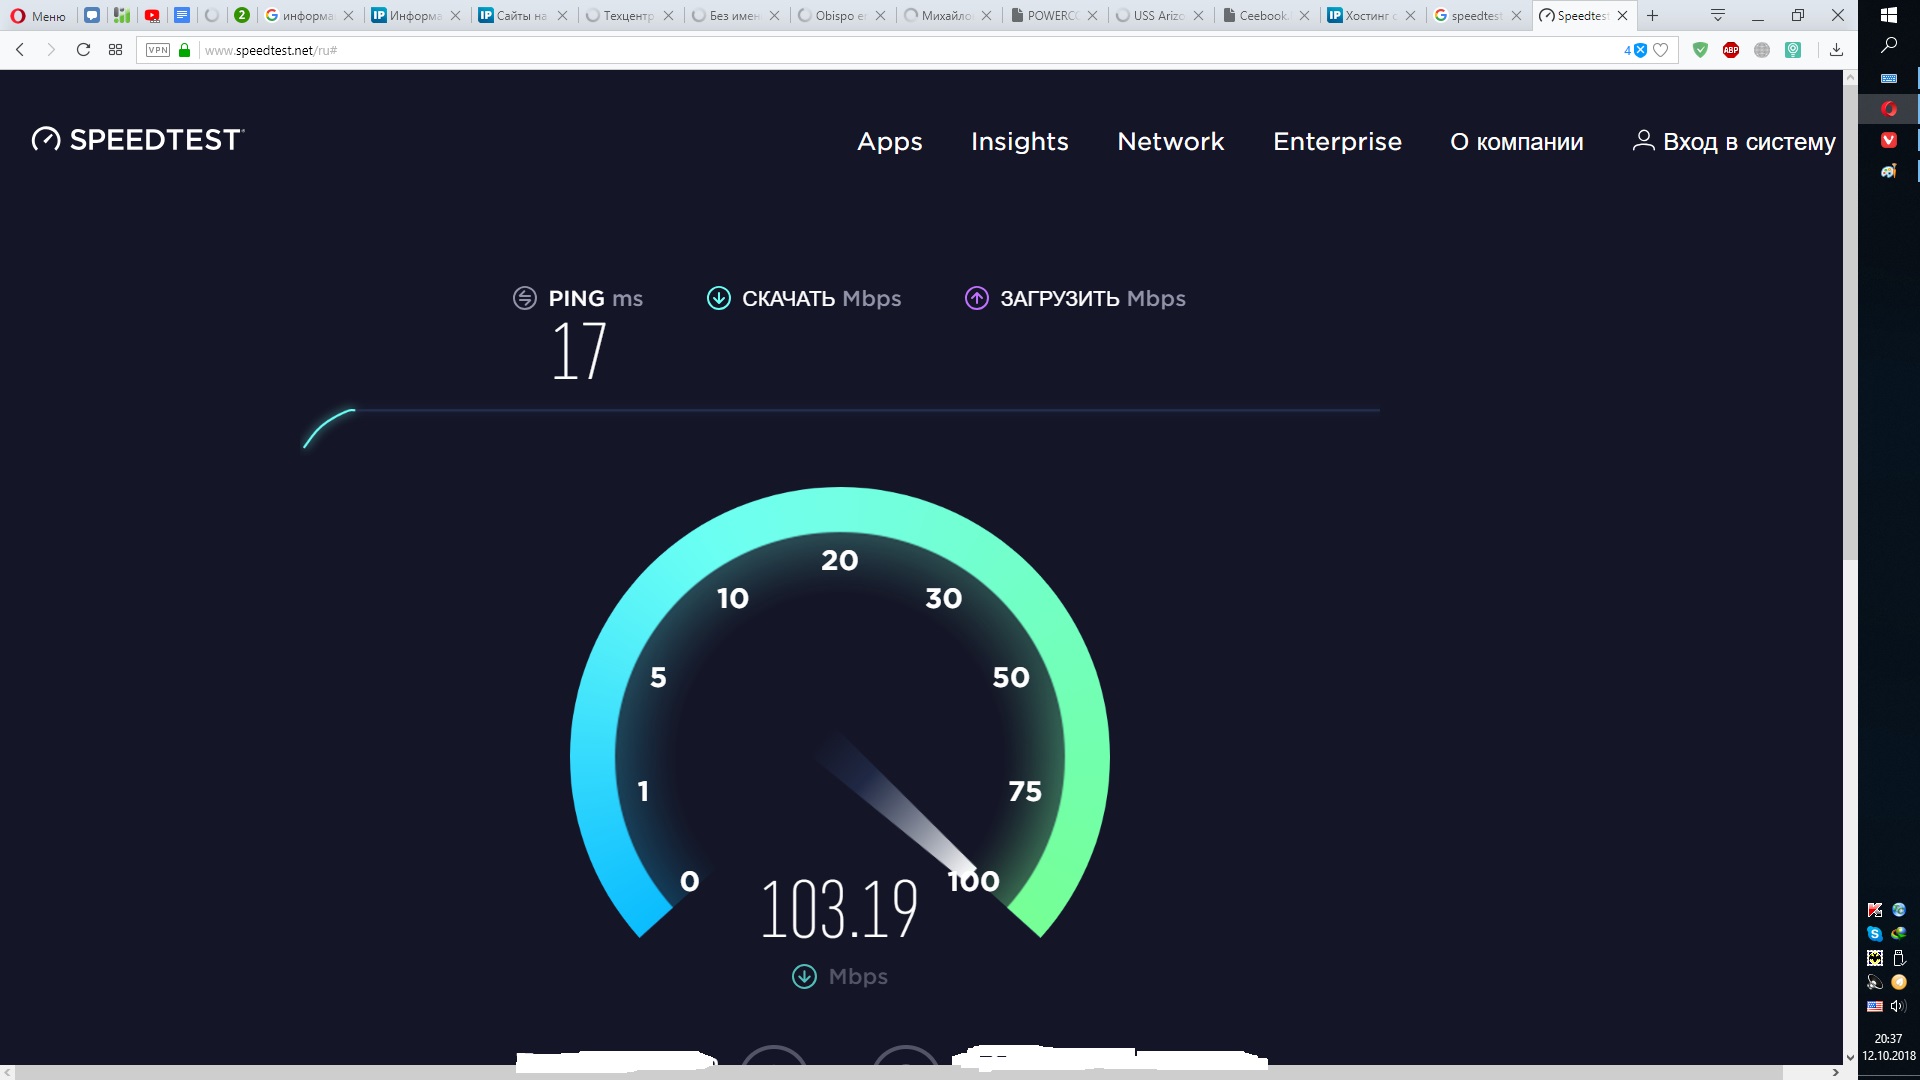Open a new browser tab
The width and height of the screenshot is (1920, 1080).
tap(1653, 15)
